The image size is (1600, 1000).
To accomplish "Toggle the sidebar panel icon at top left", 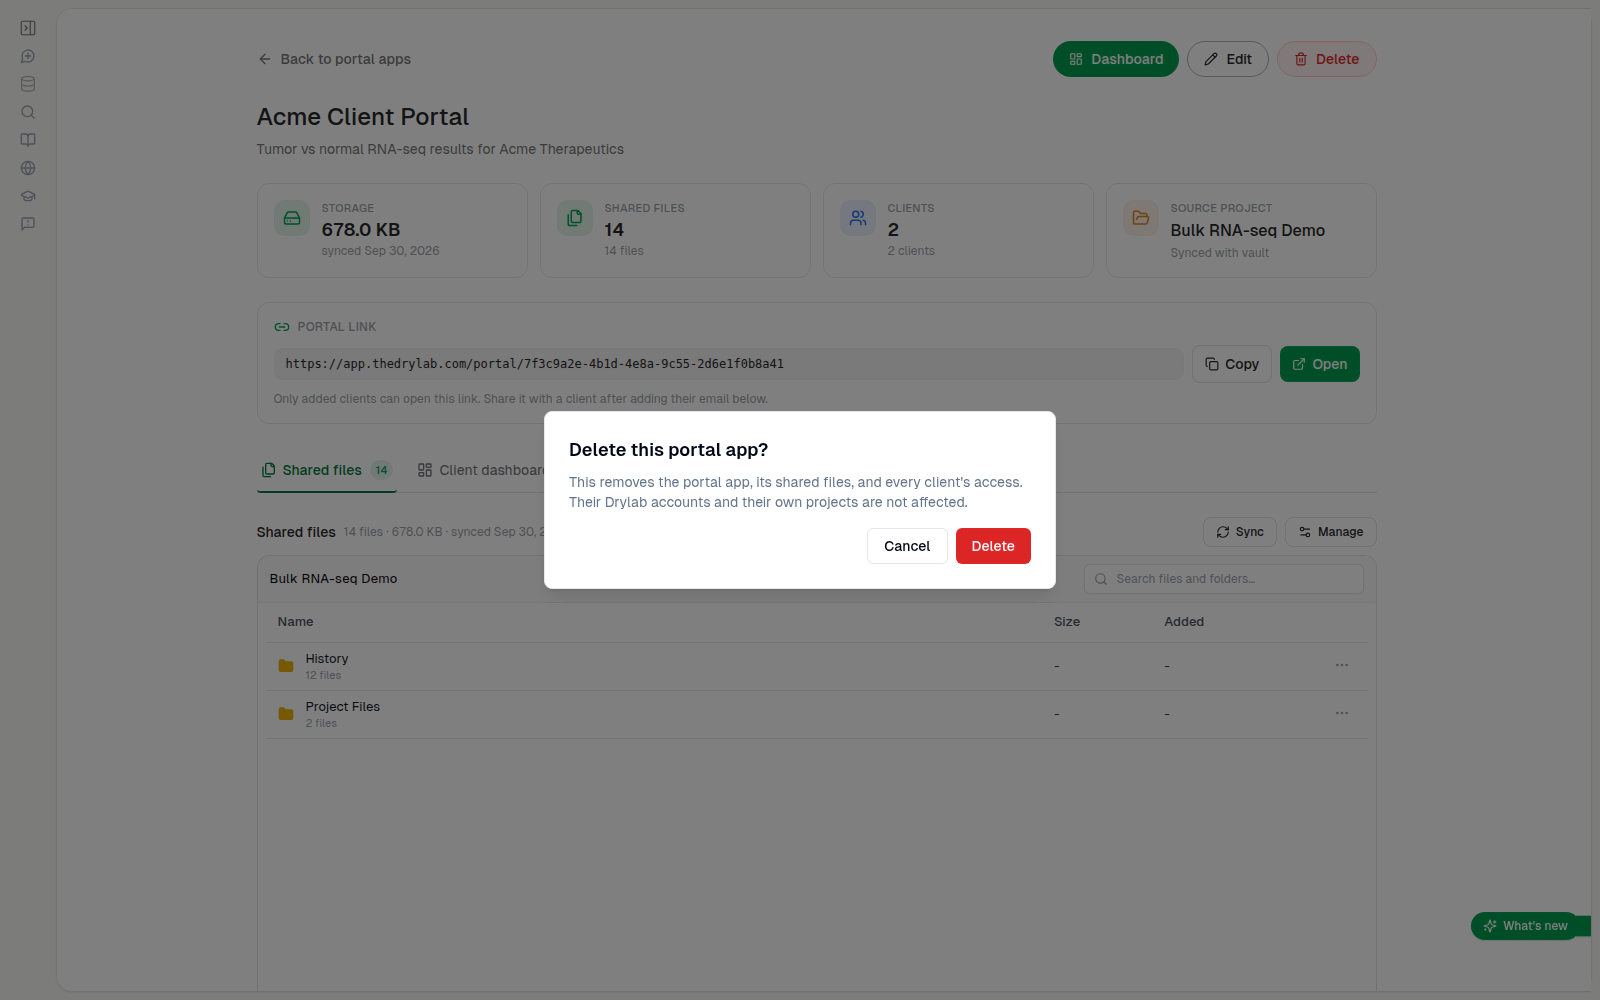I will pos(28,28).
